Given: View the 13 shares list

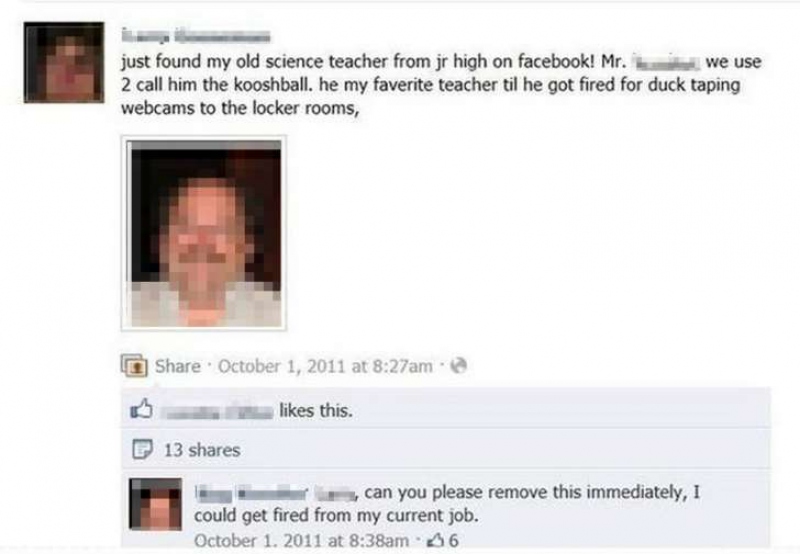Looking at the screenshot, I should (x=202, y=450).
